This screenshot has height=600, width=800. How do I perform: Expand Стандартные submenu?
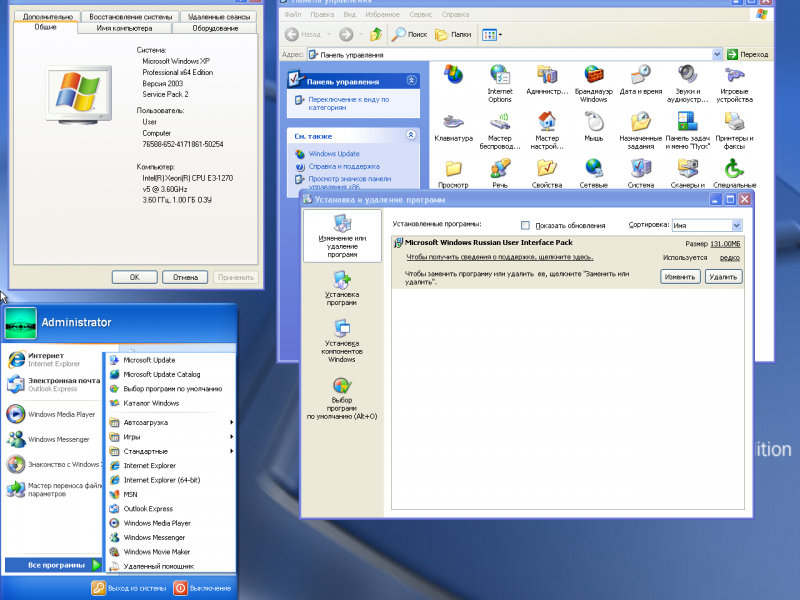(x=171, y=451)
